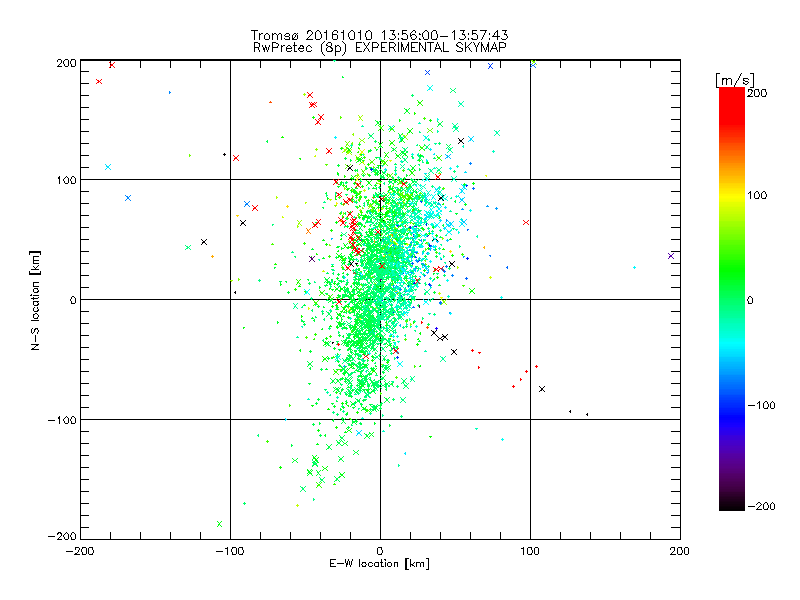Click the x-axis tick label "200"
Viewport: 800px width, 600px height.
pyautogui.click(x=680, y=551)
